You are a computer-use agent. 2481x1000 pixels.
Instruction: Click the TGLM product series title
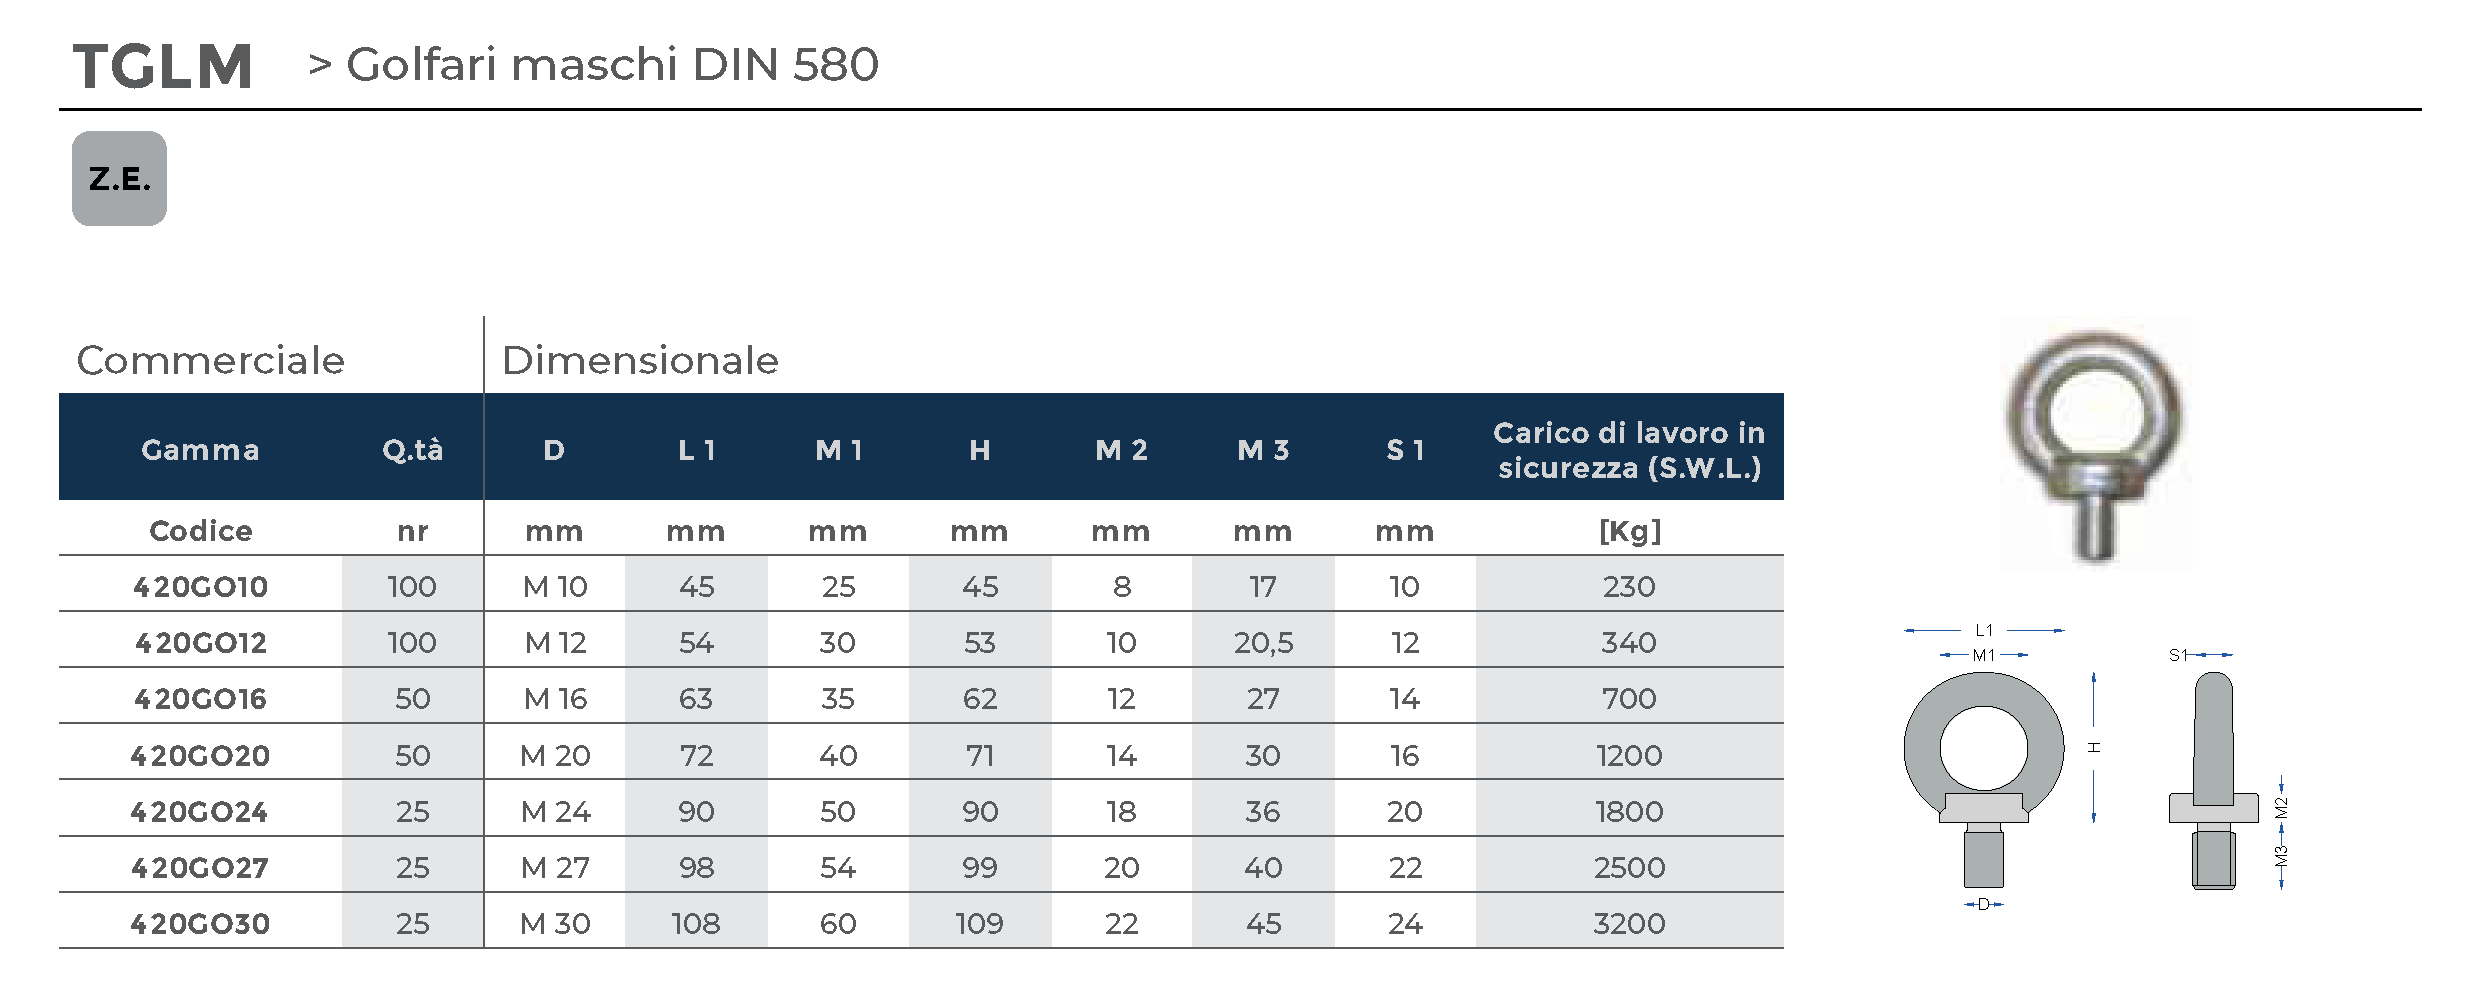(x=163, y=66)
